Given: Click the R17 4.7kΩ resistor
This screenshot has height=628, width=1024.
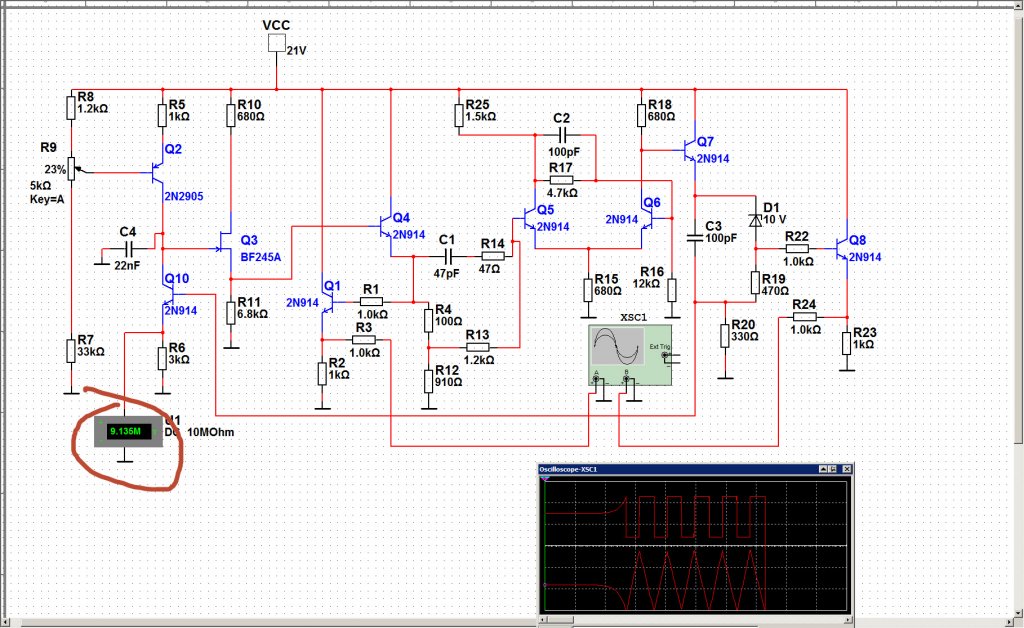Looking at the screenshot, I should (x=561, y=180).
